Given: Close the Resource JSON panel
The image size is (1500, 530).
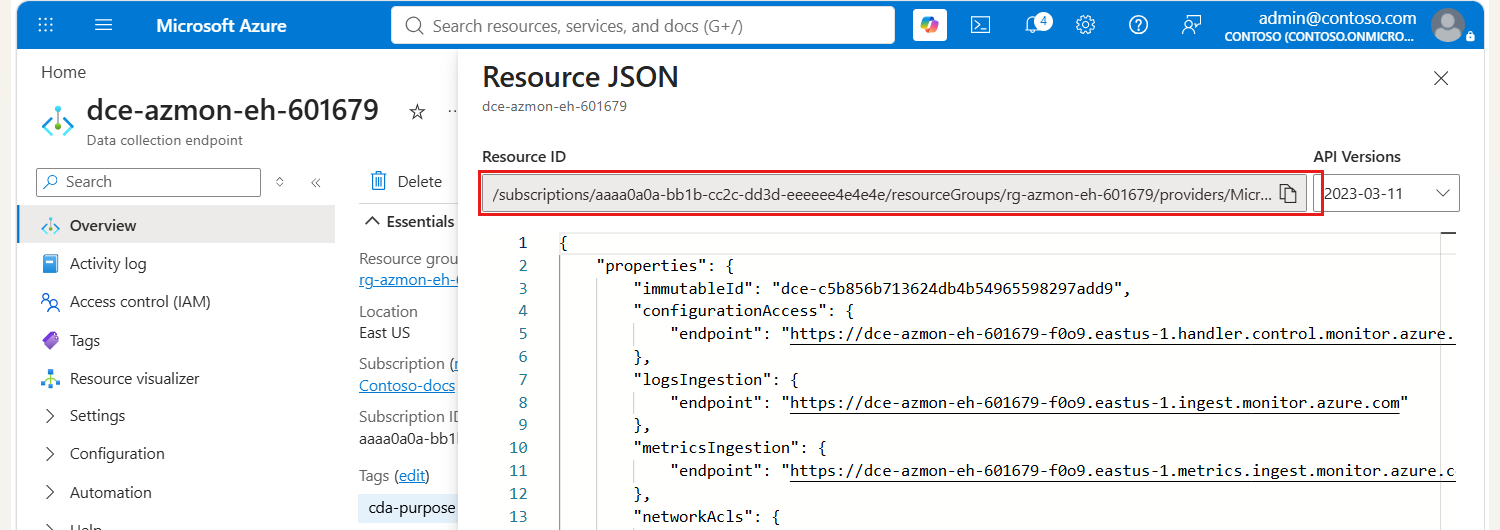Looking at the screenshot, I should click(1441, 78).
